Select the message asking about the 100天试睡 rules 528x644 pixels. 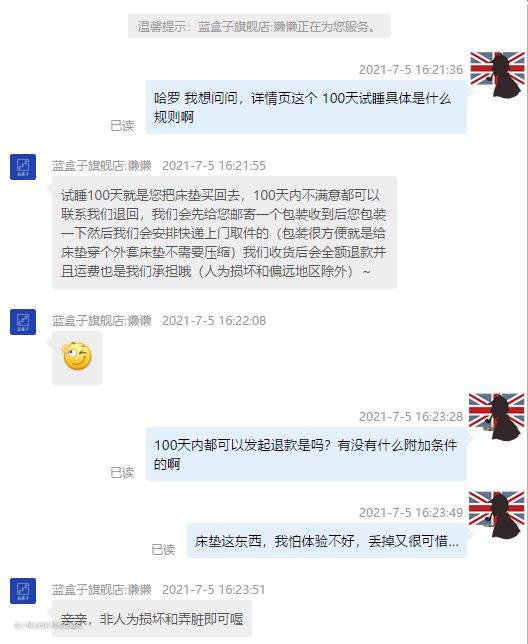306,107
